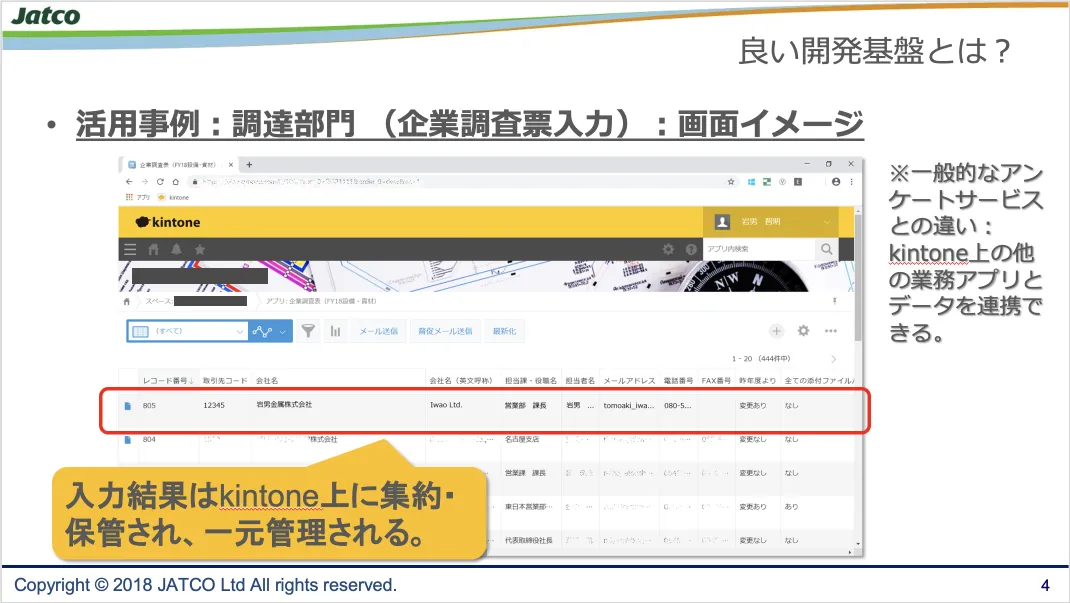Image resolution: width=1070 pixels, height=603 pixels.
Task: Open the kintone hamburger menu icon
Action: 130,249
